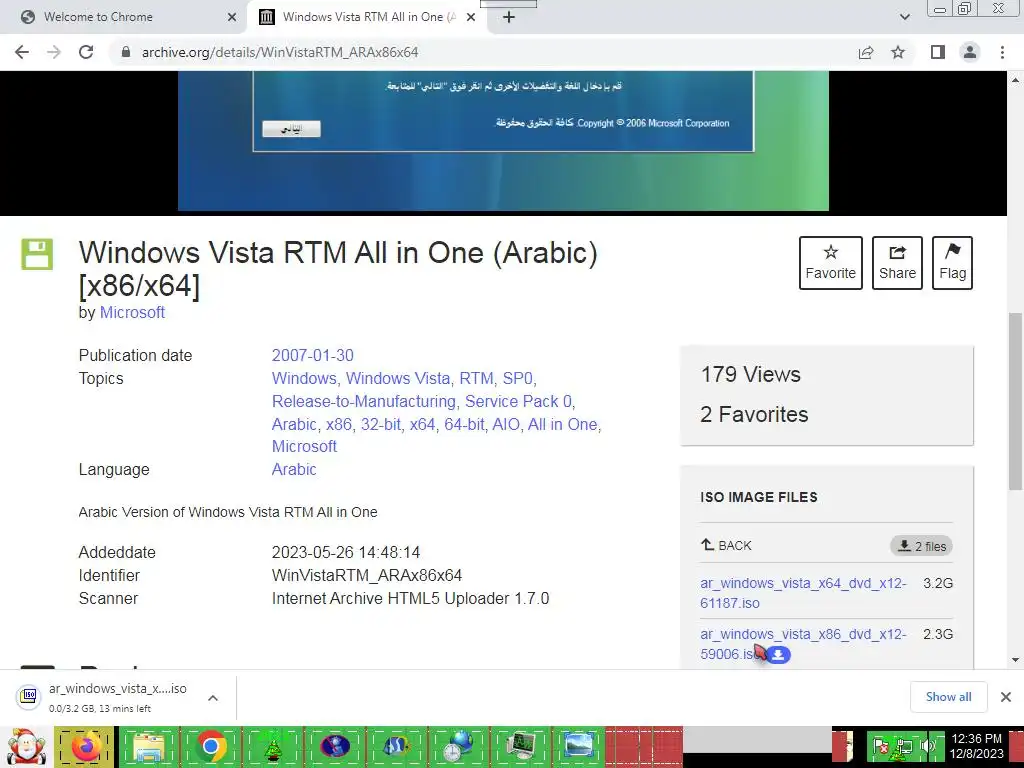Open the Service Pack 0 topic link
This screenshot has height=768, width=1024.
(519, 401)
